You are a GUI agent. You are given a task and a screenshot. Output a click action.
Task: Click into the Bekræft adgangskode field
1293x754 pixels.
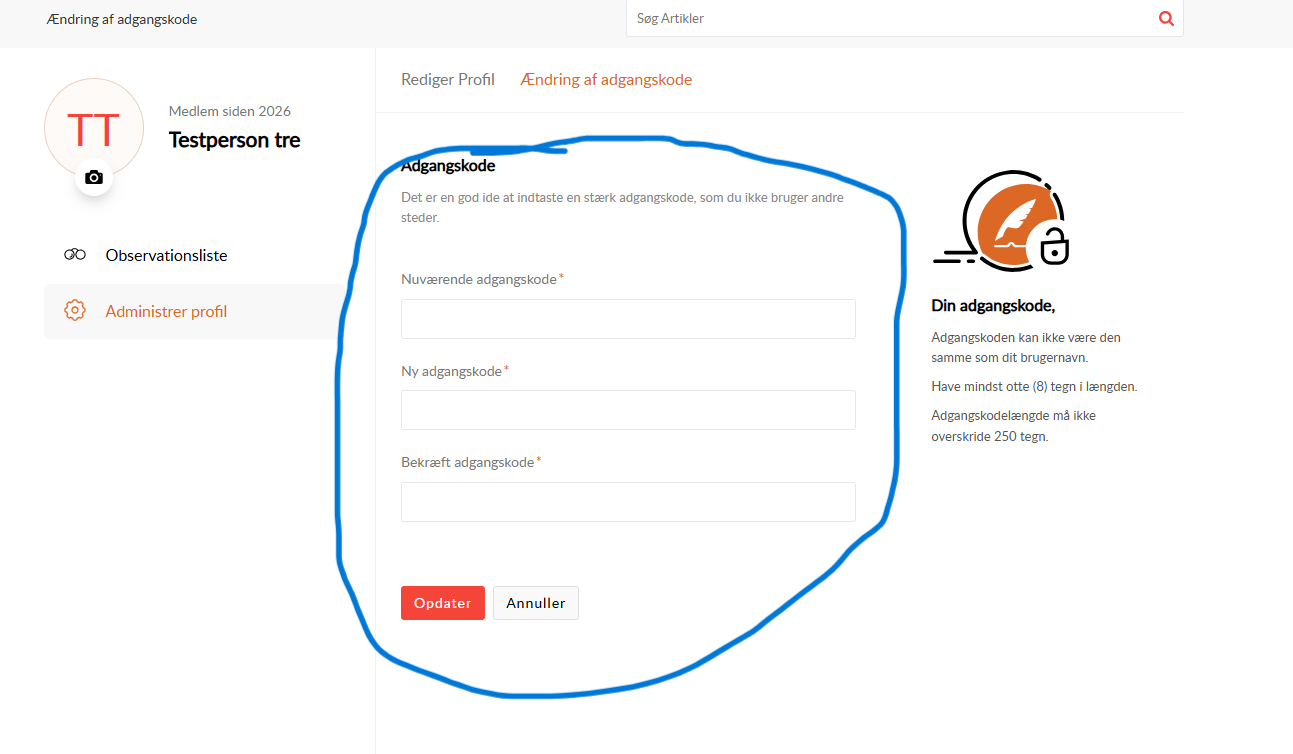click(x=628, y=502)
